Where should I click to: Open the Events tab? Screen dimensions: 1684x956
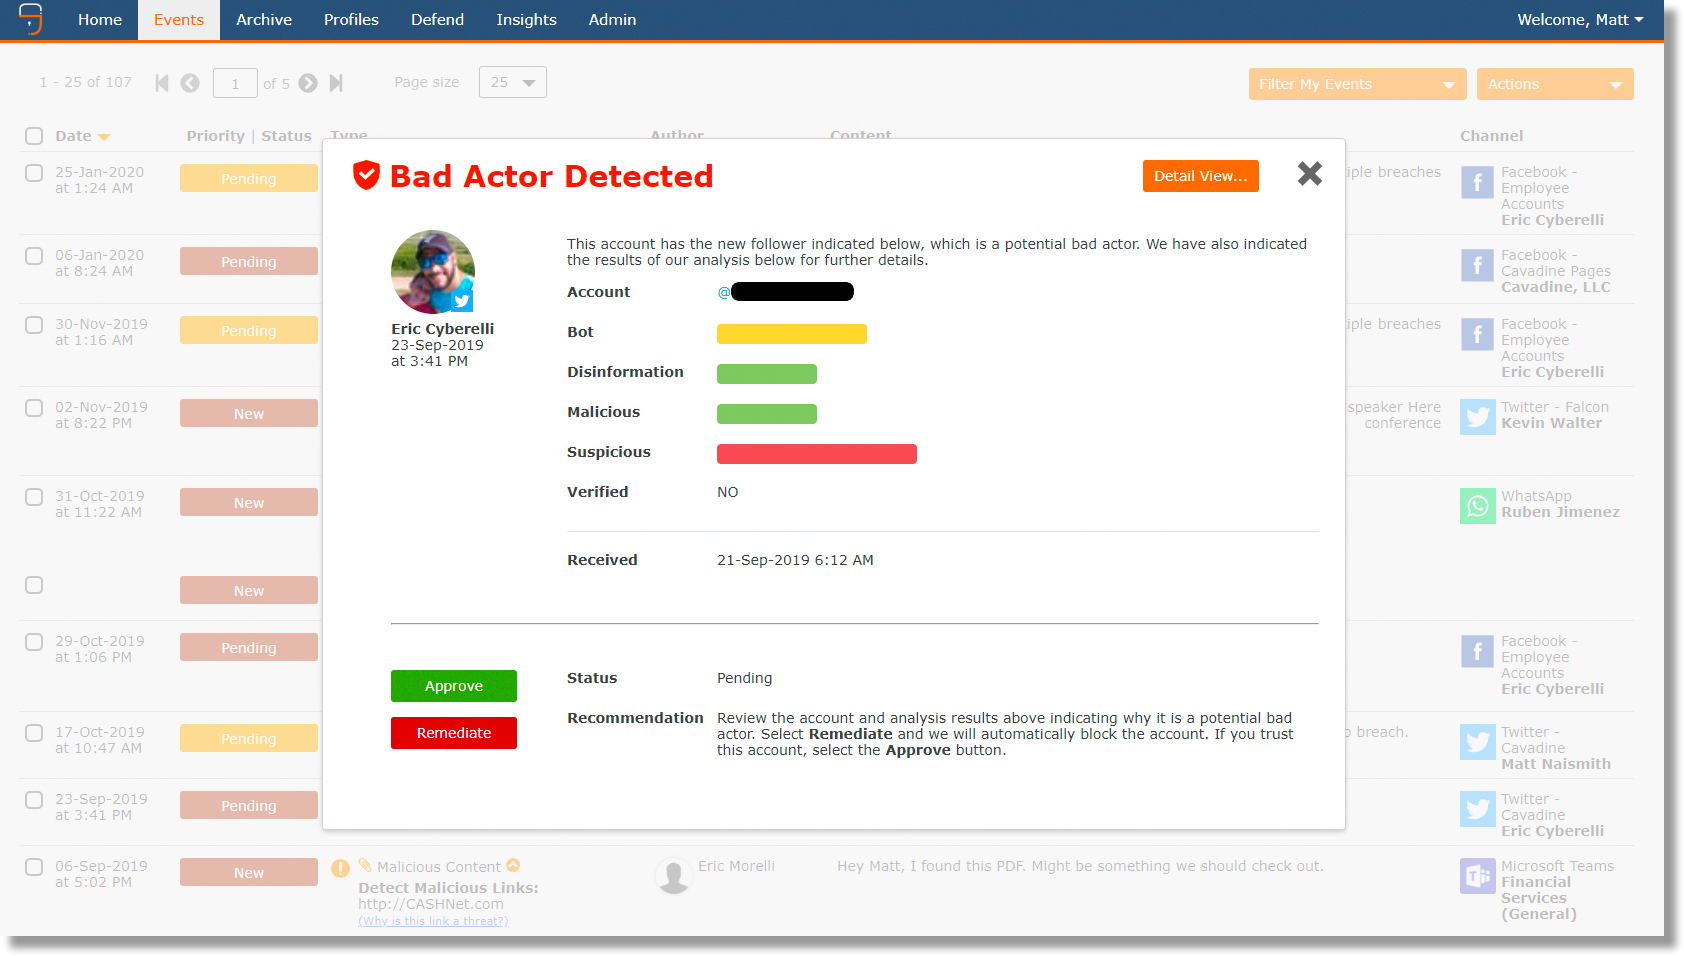(179, 20)
